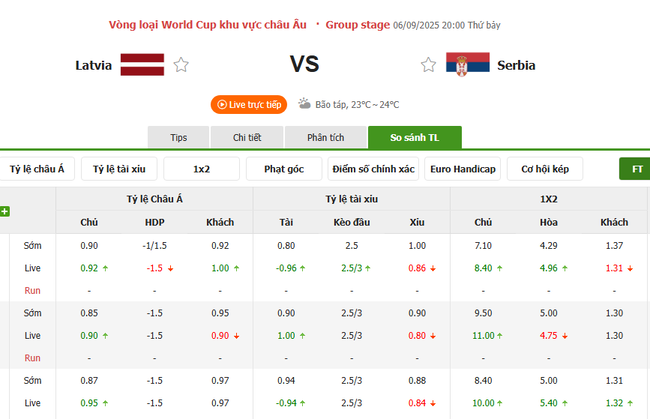
Task: Click the green FT button
Action: click(x=636, y=169)
